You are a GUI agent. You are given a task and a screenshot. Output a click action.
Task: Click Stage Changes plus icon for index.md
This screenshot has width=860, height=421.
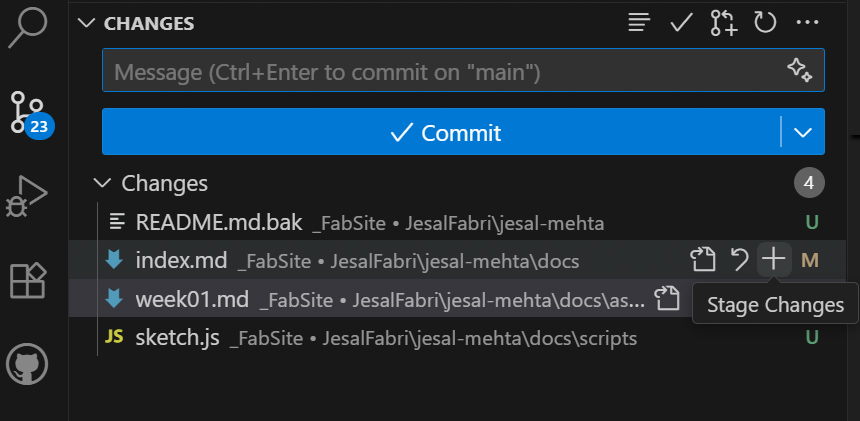(x=773, y=261)
